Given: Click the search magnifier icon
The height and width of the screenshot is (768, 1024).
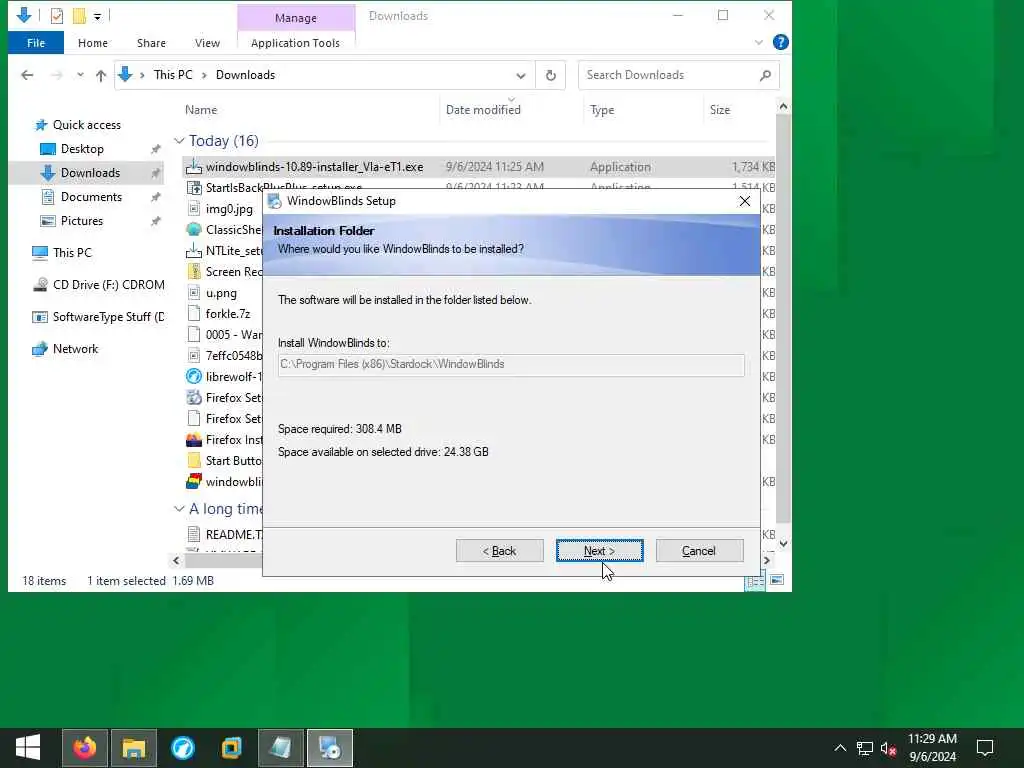Looking at the screenshot, I should pos(765,75).
